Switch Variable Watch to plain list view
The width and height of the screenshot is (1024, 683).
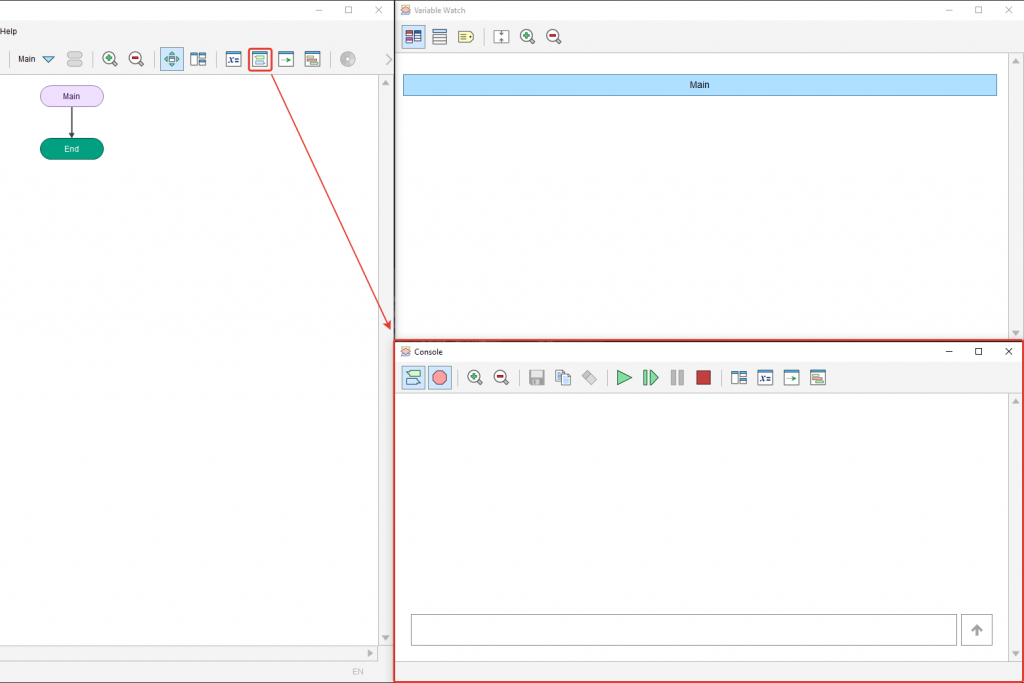440,37
